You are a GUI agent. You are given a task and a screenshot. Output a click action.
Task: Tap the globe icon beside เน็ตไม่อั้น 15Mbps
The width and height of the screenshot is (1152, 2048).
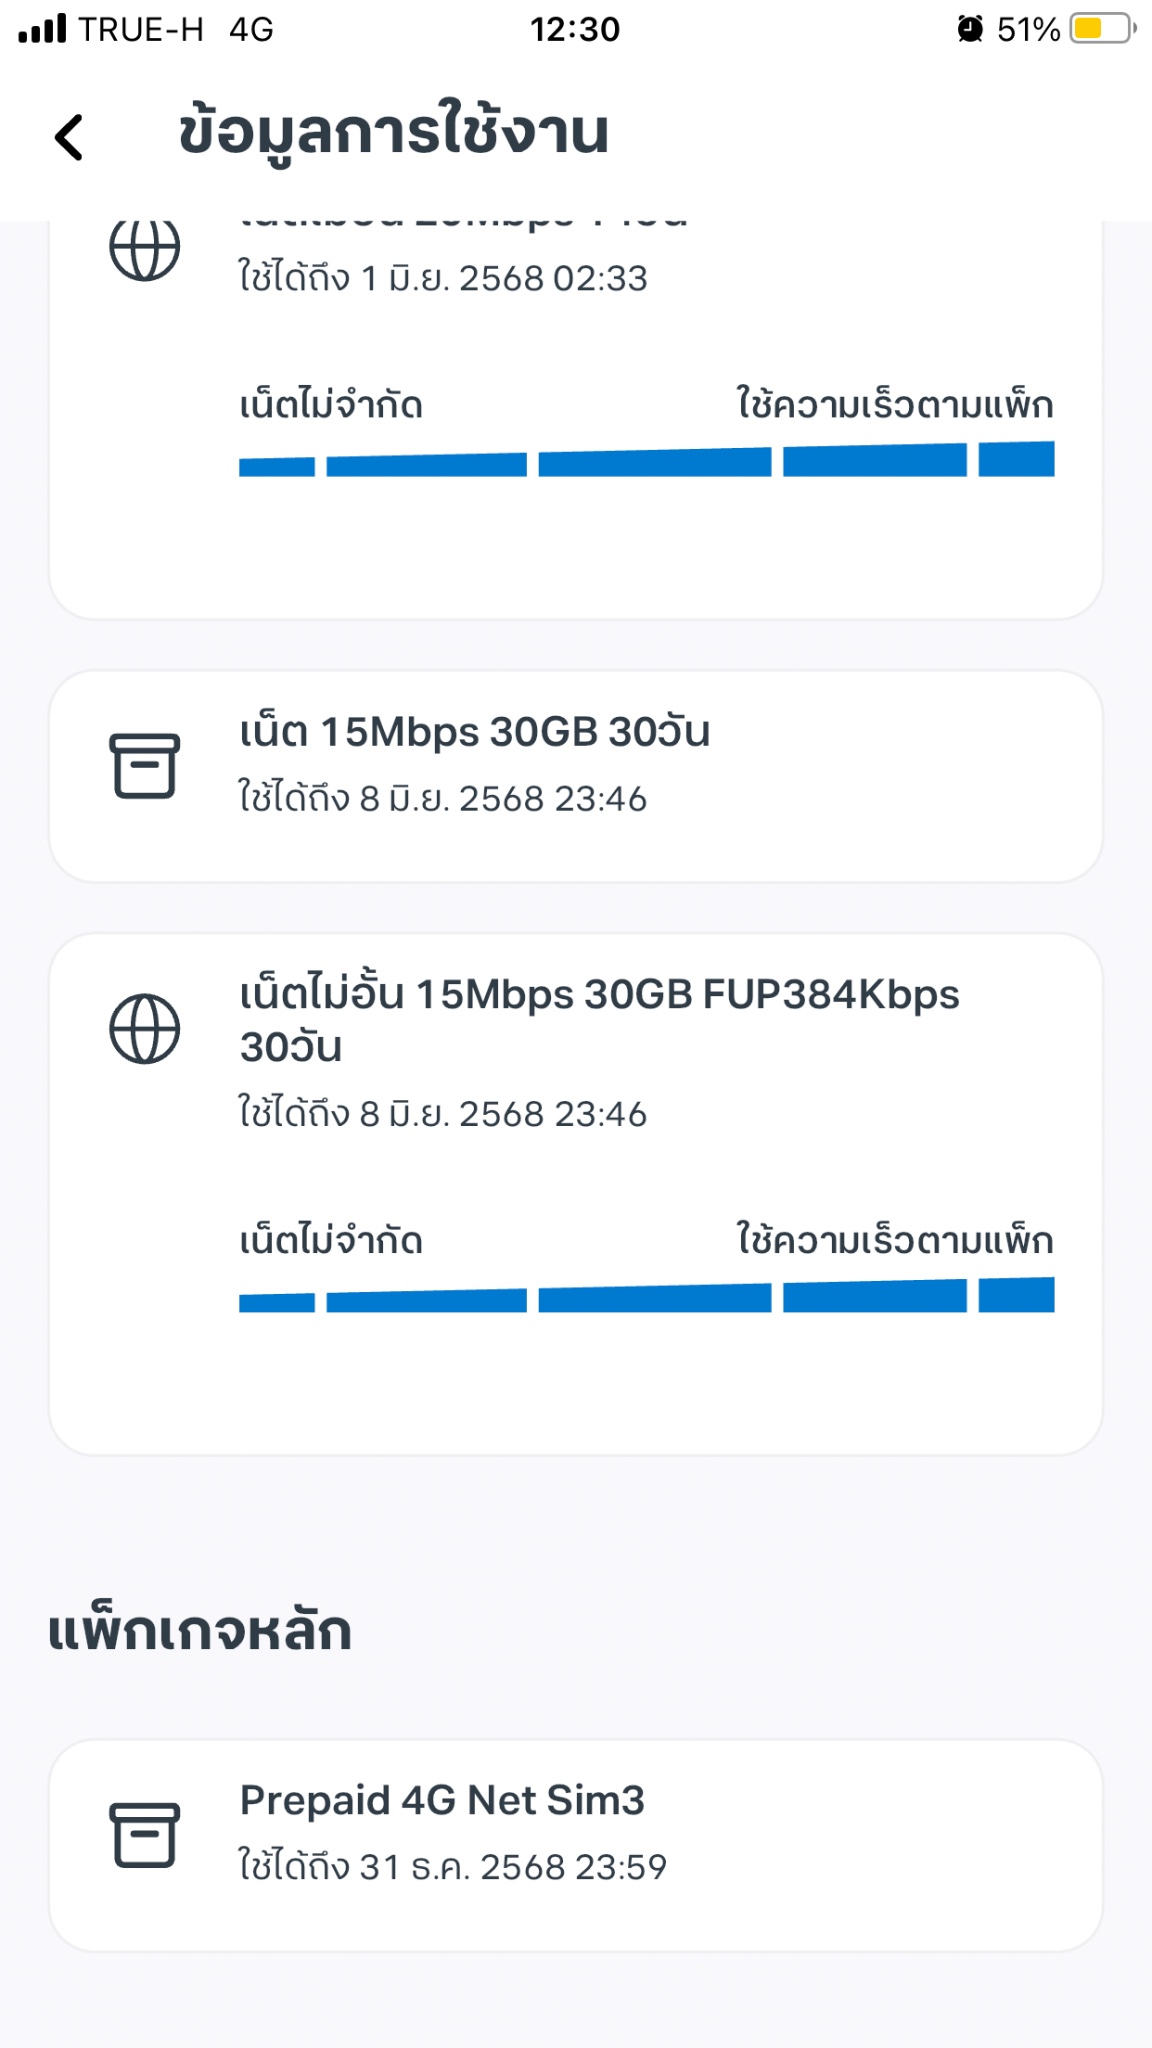[144, 1028]
